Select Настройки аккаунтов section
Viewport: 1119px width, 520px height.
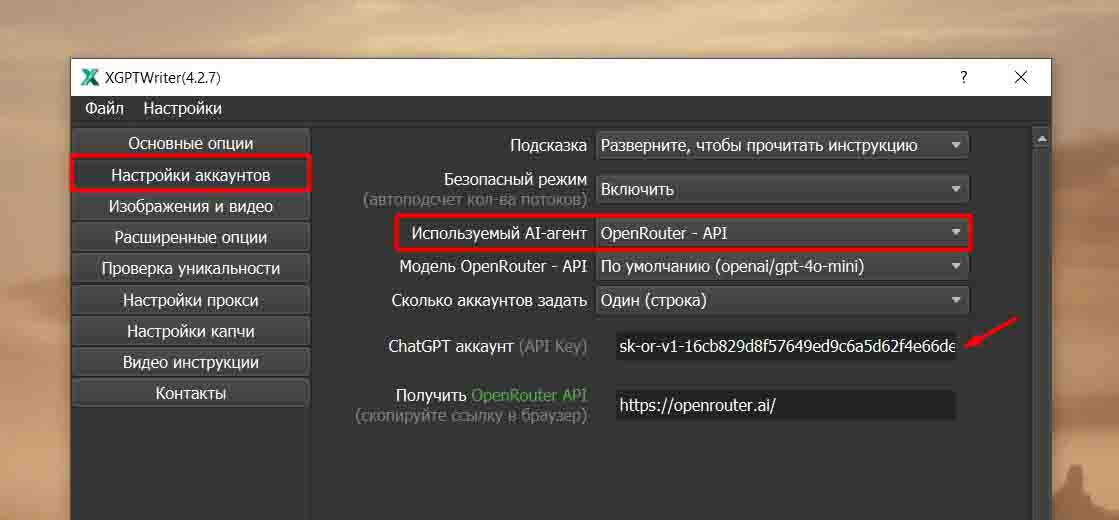pos(191,175)
